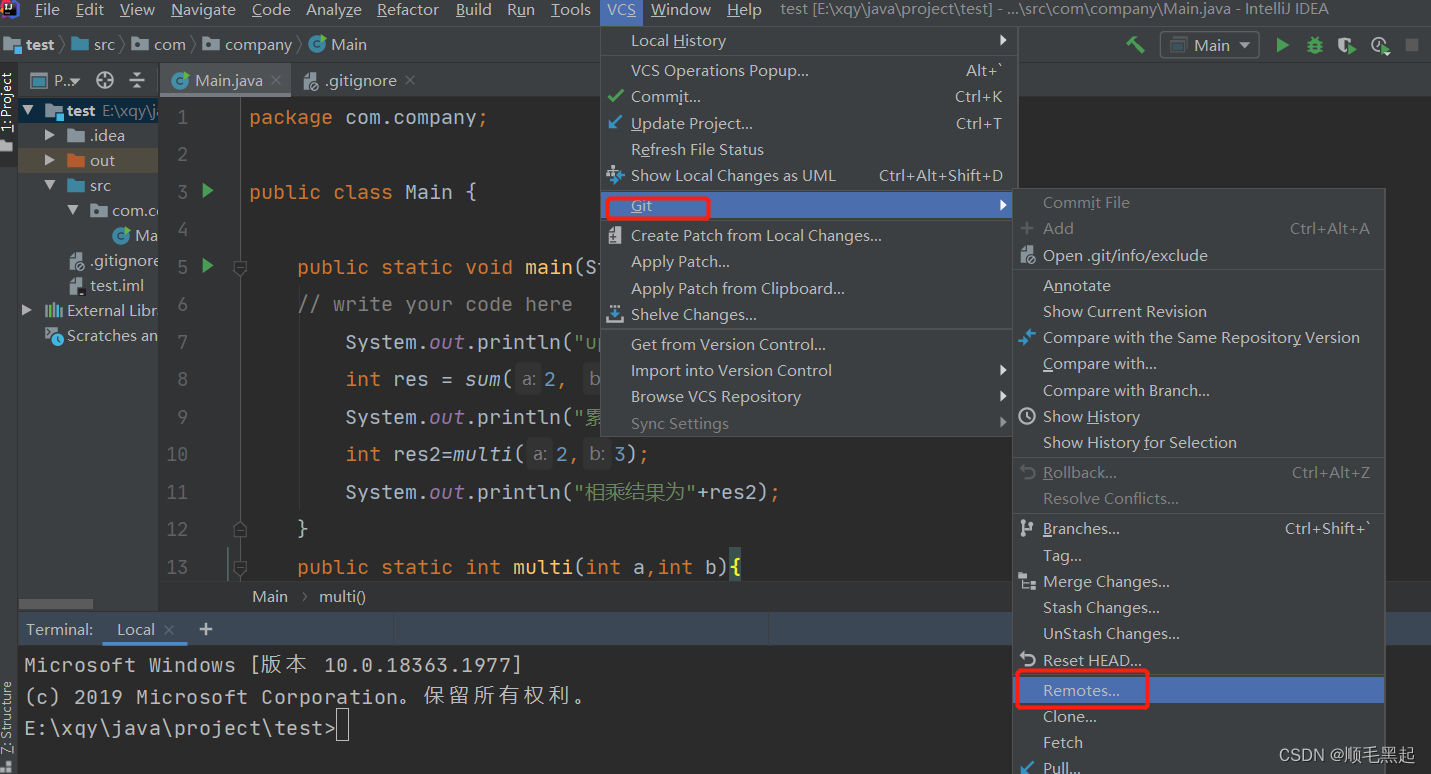Collapse the test project root node
This screenshot has height=774, width=1431.
tap(28, 111)
